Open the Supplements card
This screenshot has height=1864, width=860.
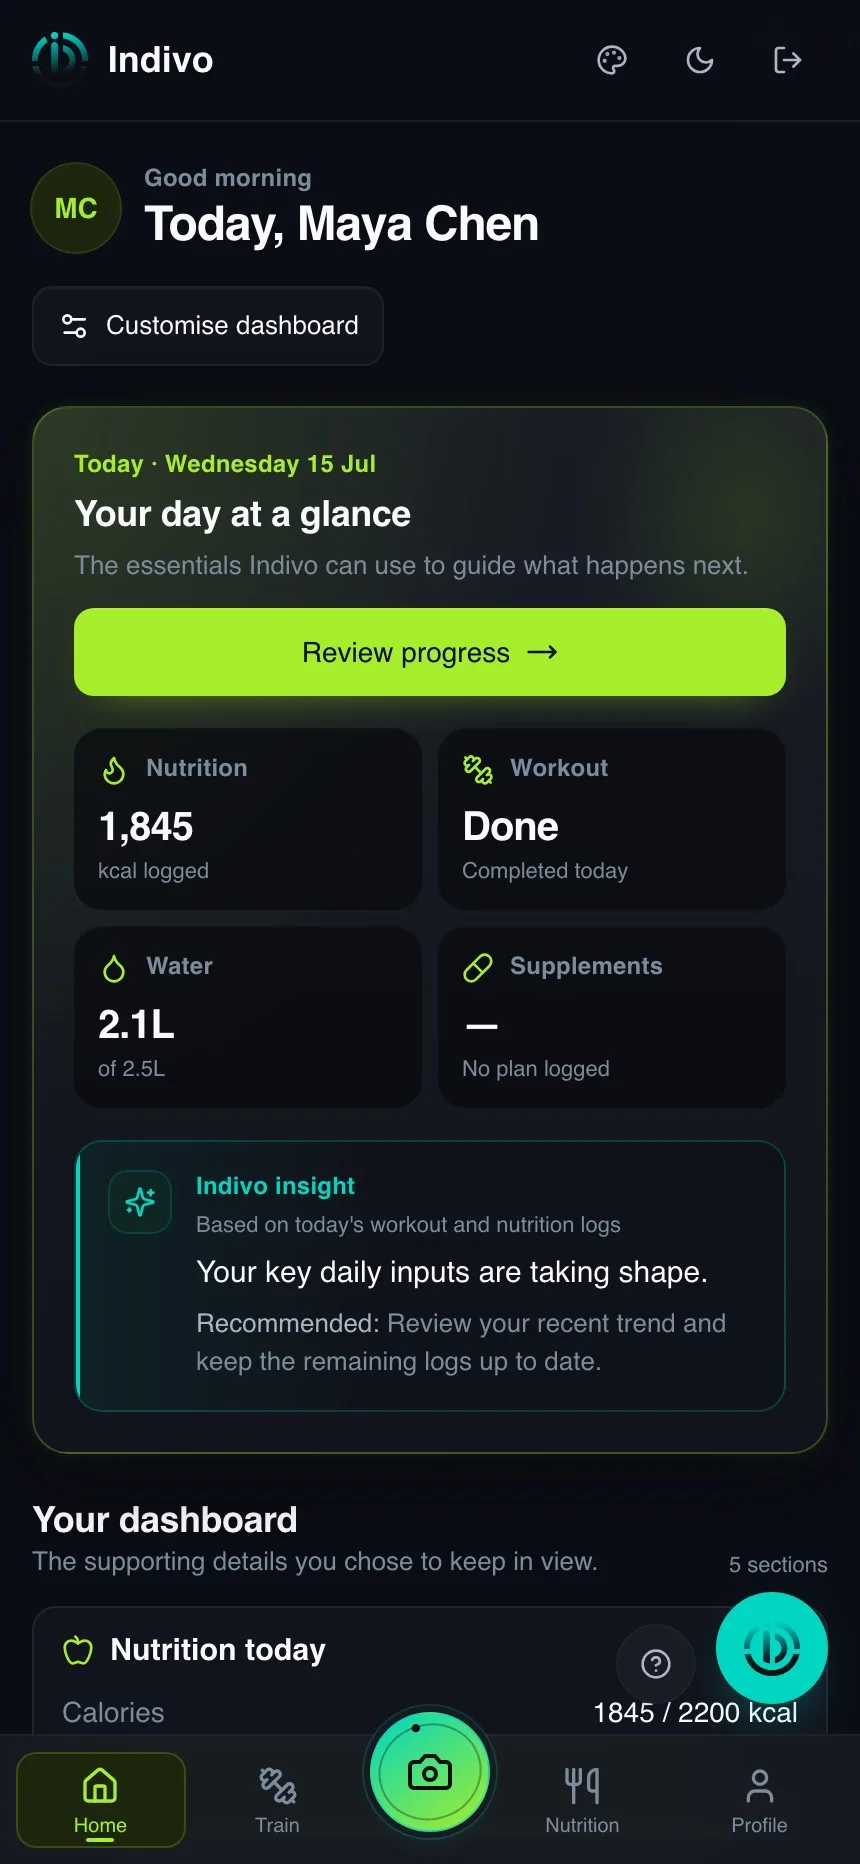click(612, 1017)
